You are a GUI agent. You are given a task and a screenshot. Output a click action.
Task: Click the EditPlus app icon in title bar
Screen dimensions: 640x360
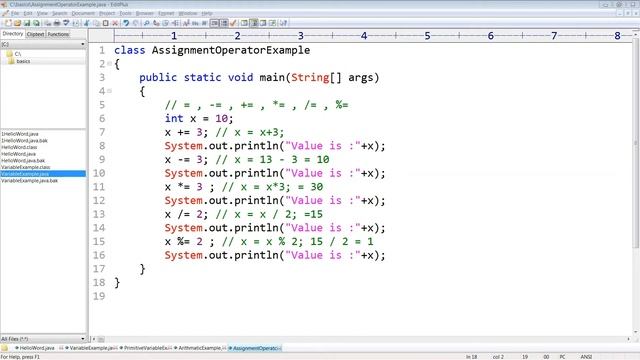click(4, 4)
